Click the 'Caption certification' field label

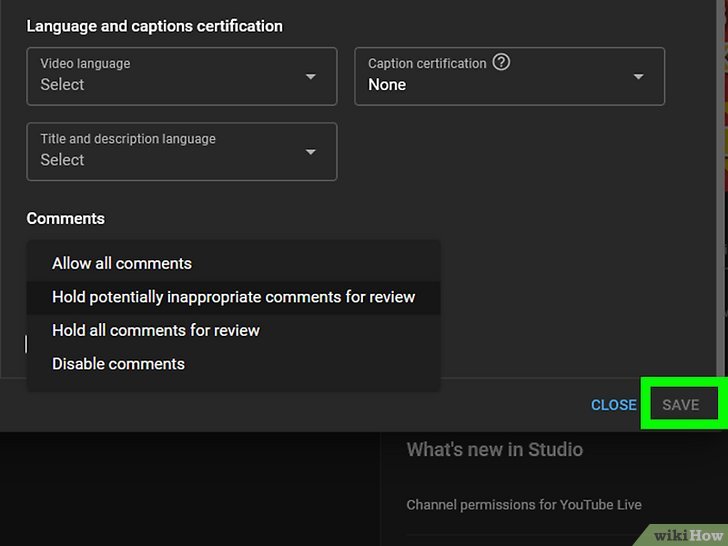click(x=427, y=63)
